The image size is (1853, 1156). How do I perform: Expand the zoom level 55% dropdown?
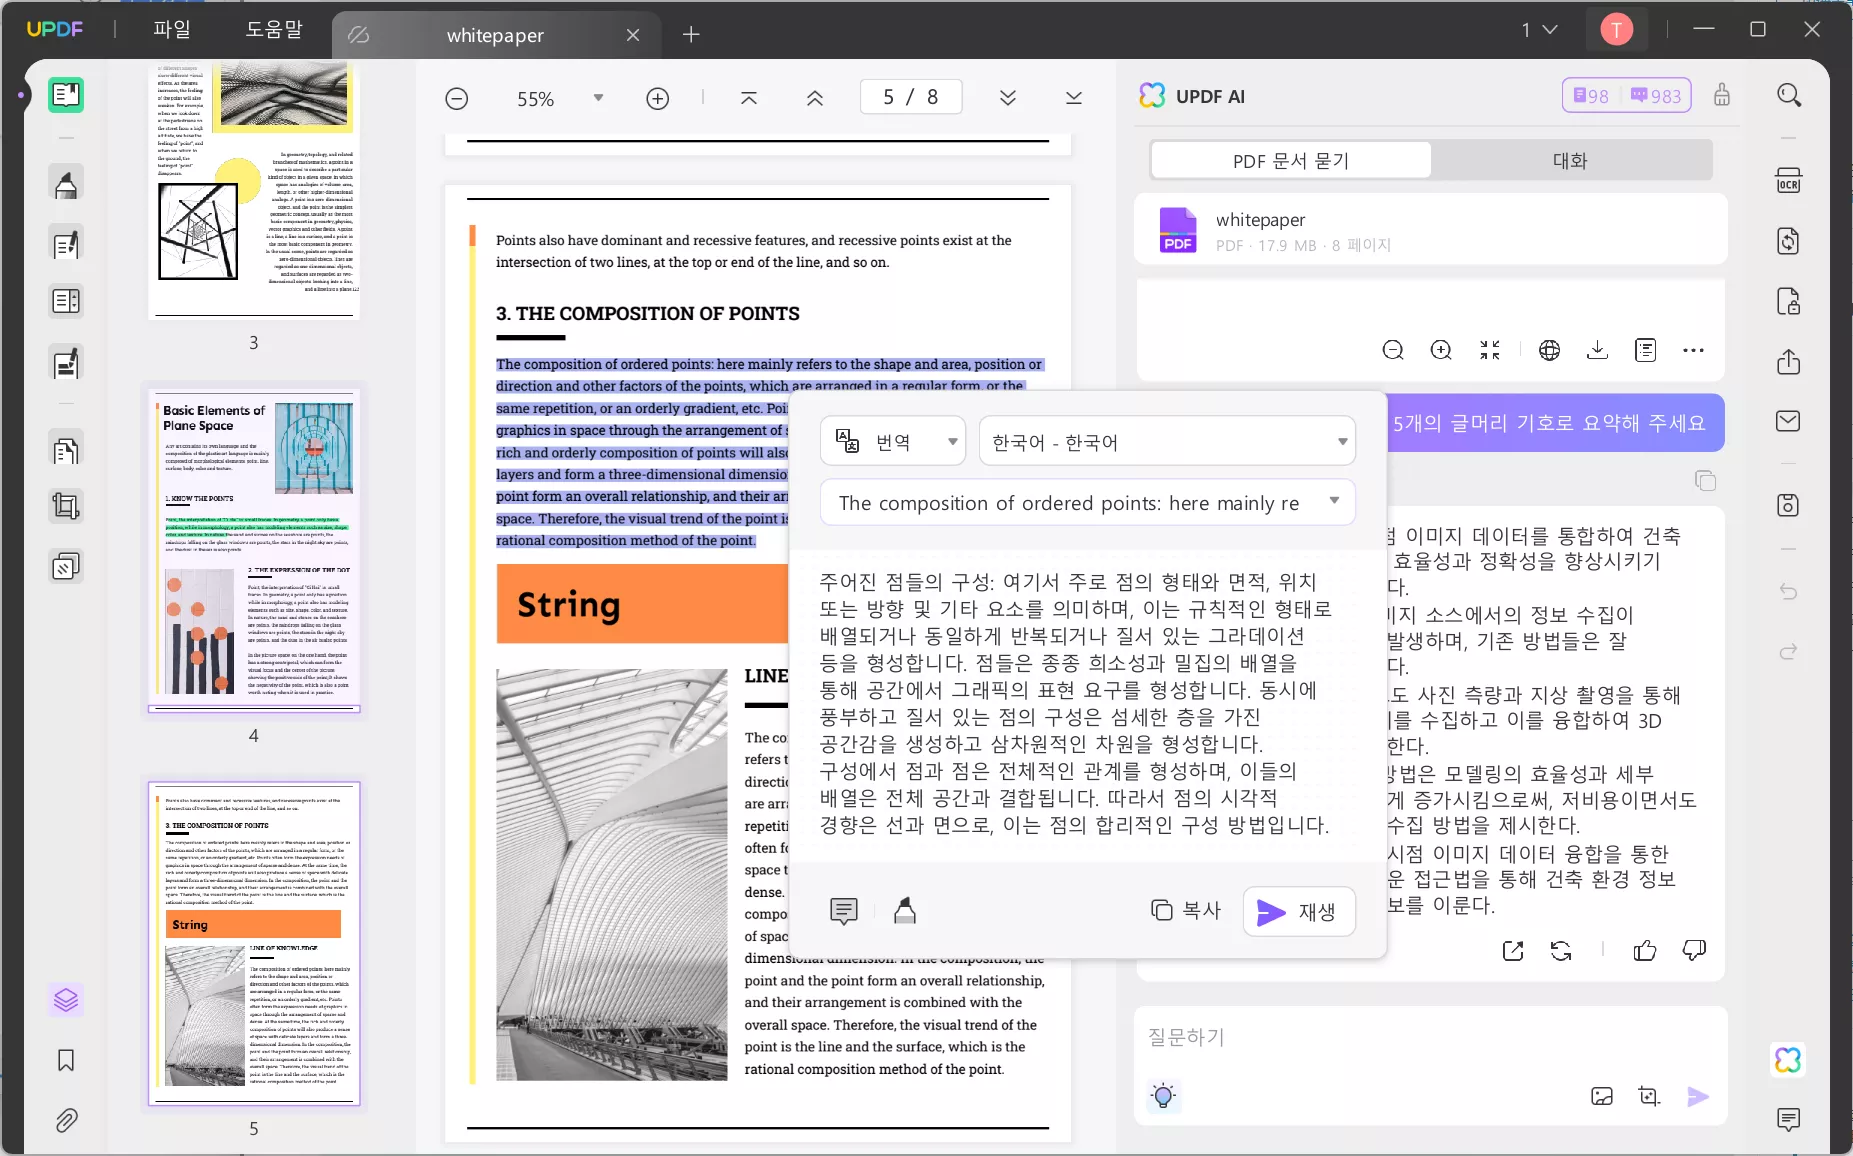click(599, 98)
